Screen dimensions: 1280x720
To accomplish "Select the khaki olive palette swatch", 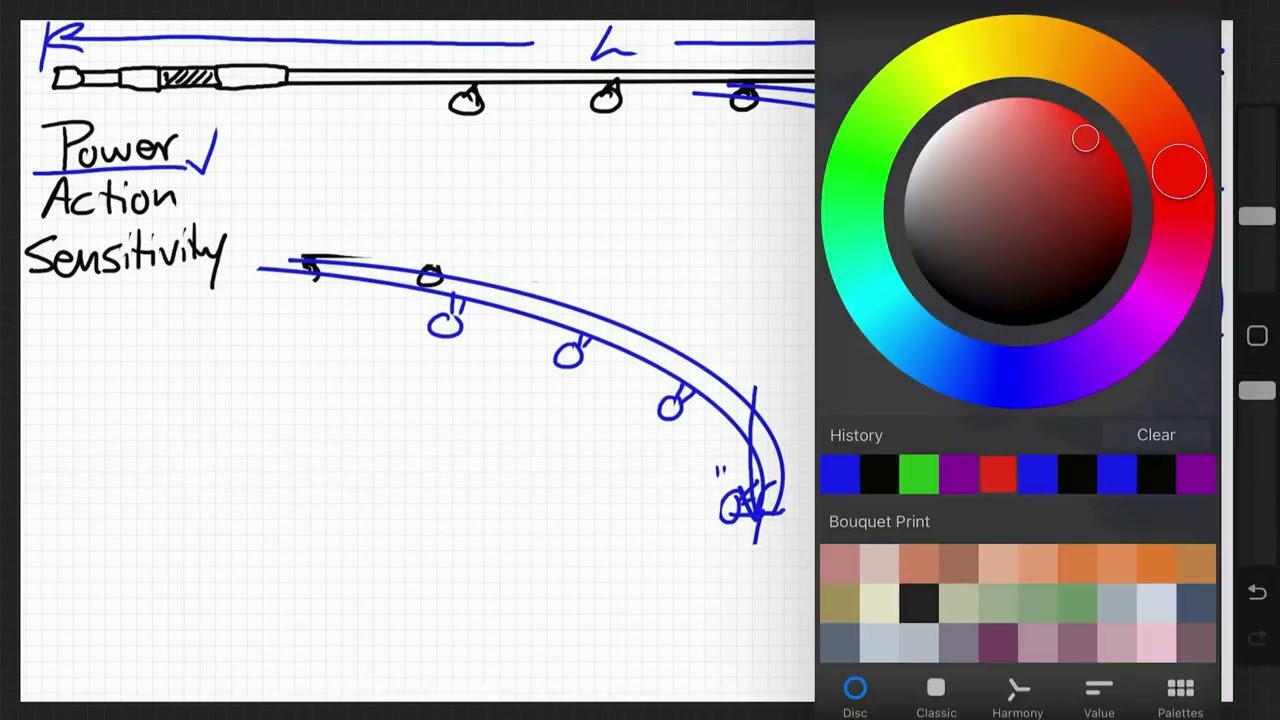I will point(840,603).
